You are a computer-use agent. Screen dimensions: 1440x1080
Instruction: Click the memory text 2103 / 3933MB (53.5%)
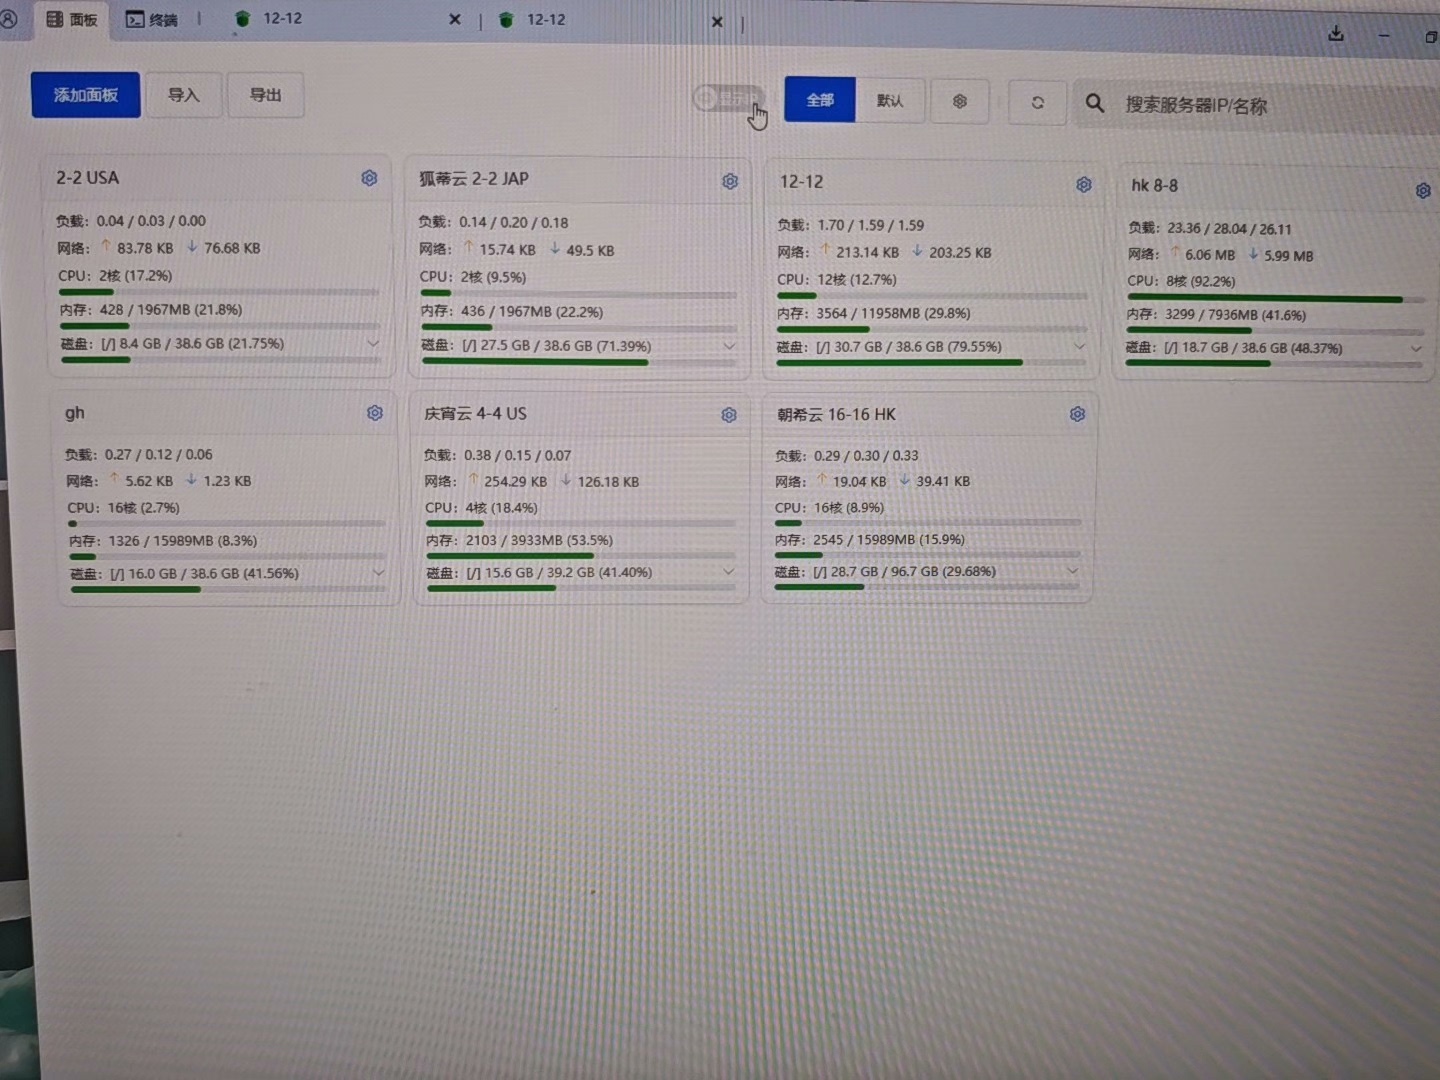pyautogui.click(x=539, y=540)
